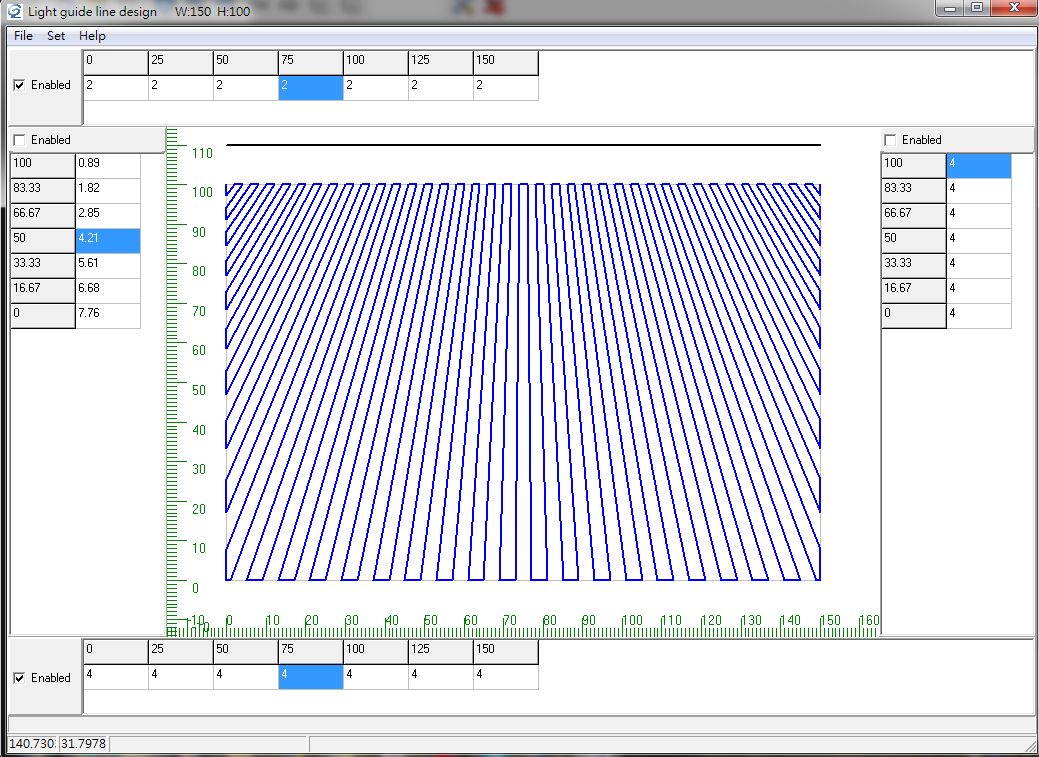Select top table value under column 0
This screenshot has width=1039, height=757.
pos(116,87)
